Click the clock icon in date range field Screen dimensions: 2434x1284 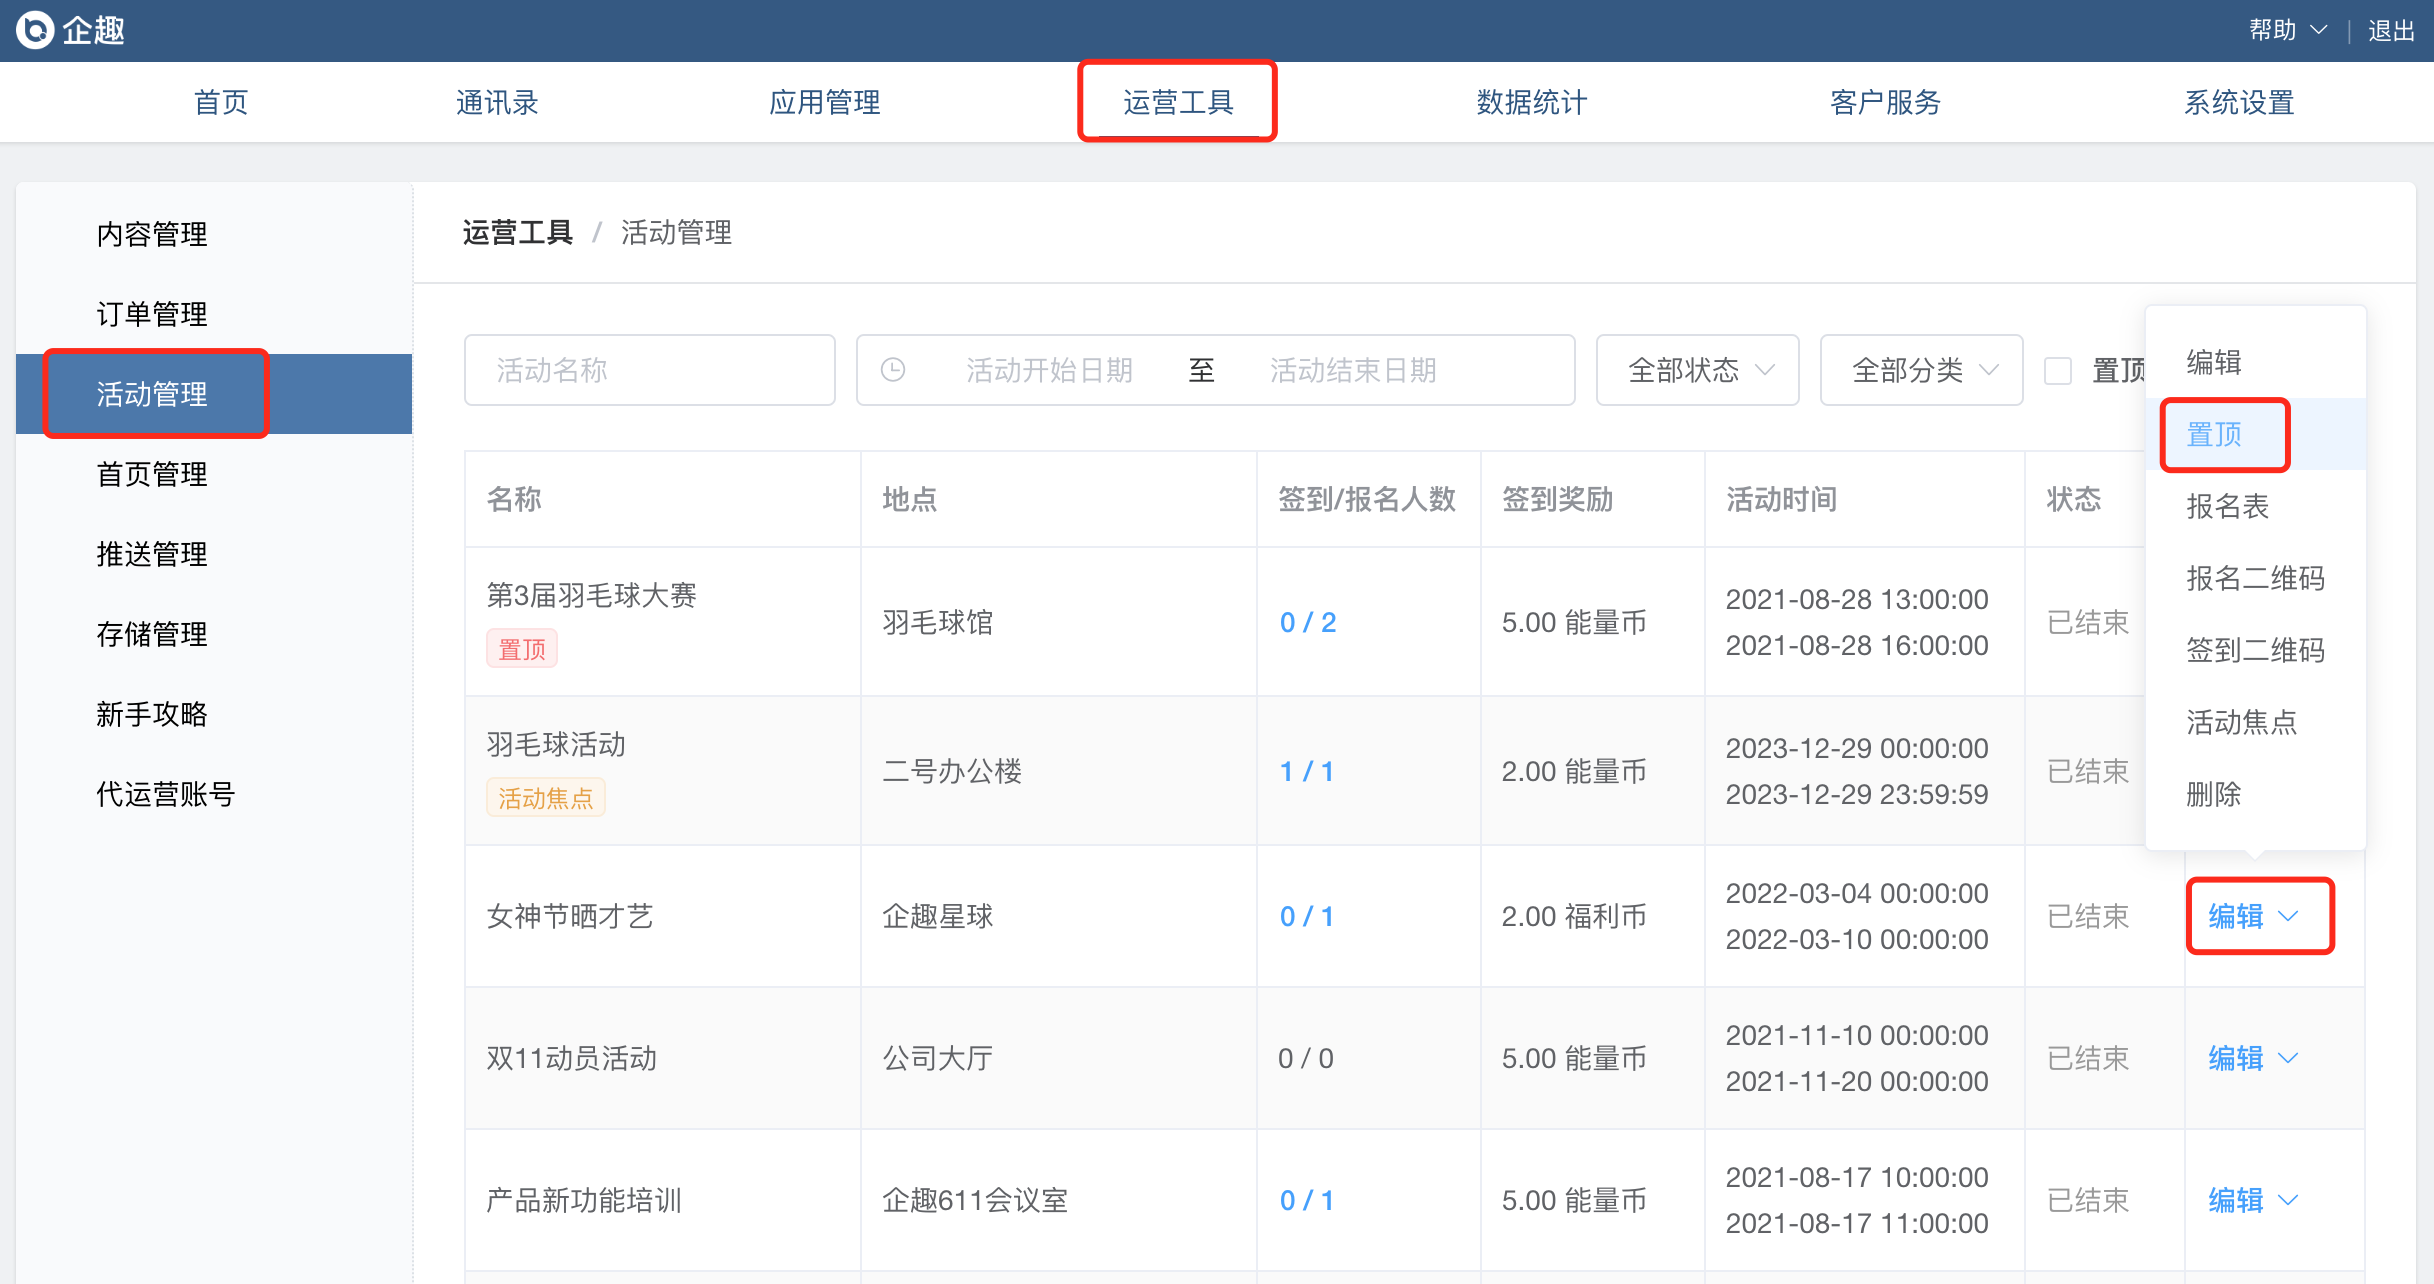[893, 370]
